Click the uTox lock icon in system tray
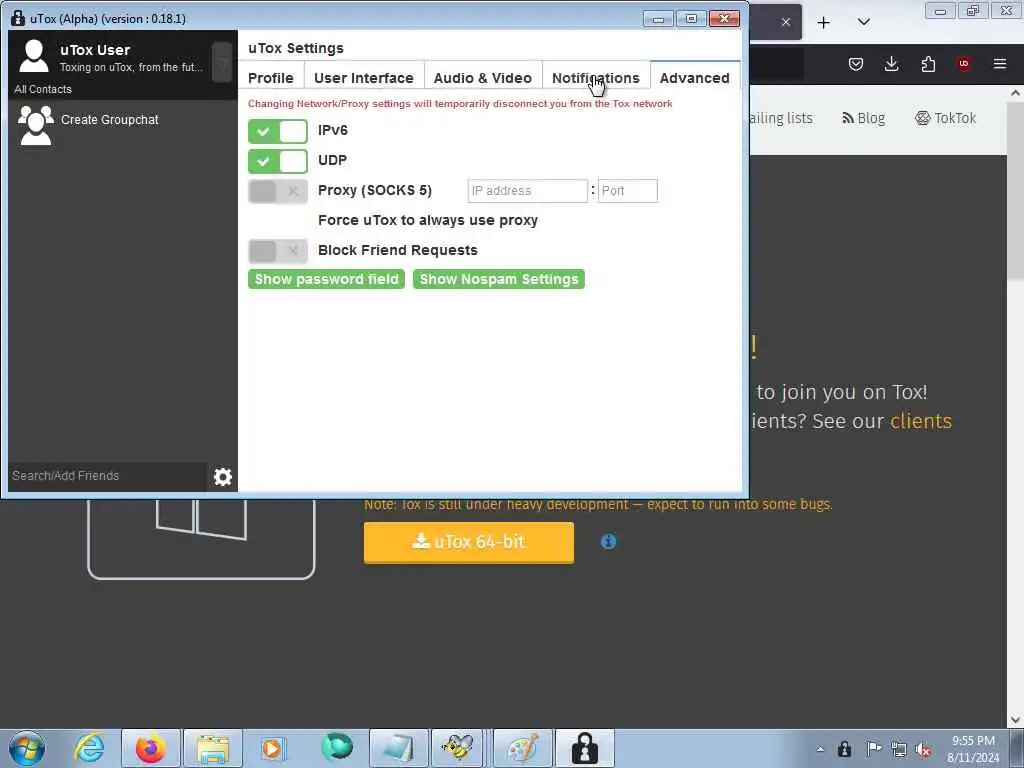Screen dimensions: 1024x768 [x=844, y=749]
